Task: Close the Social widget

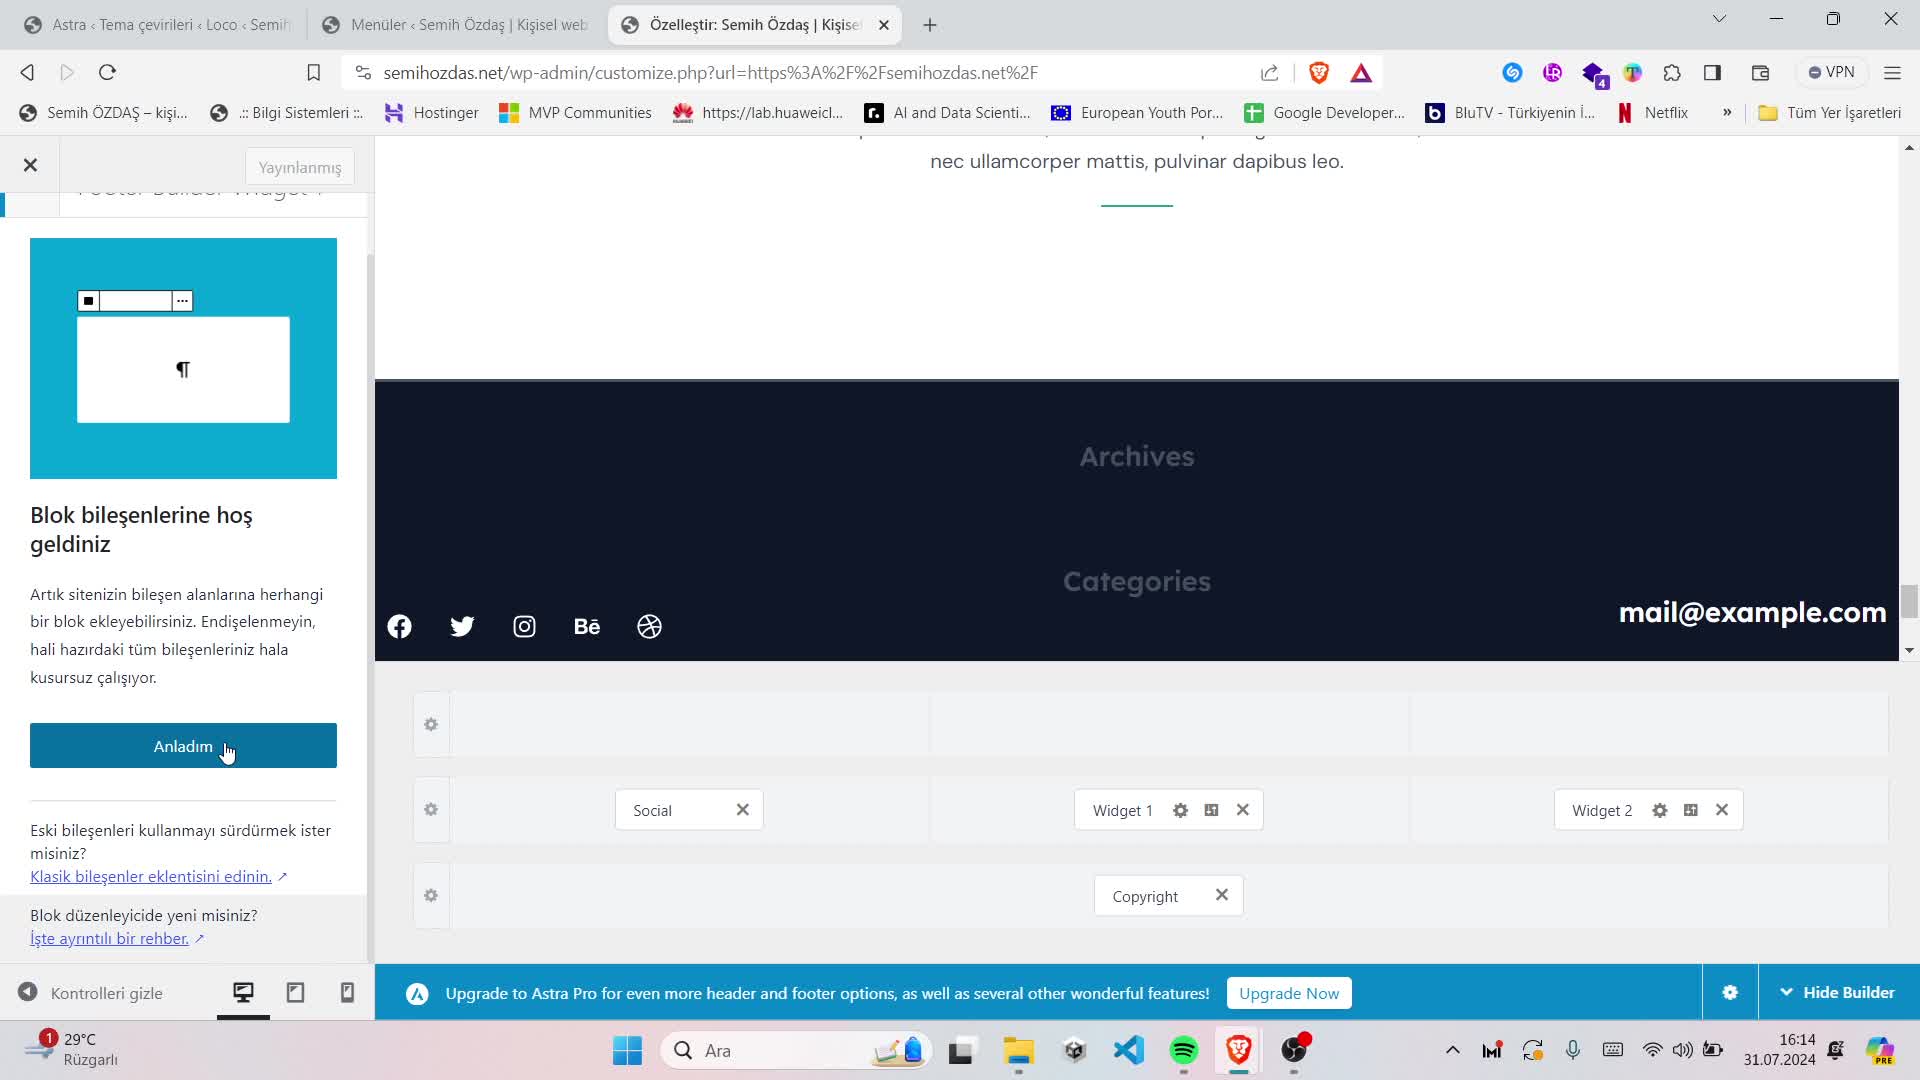Action: [x=744, y=810]
